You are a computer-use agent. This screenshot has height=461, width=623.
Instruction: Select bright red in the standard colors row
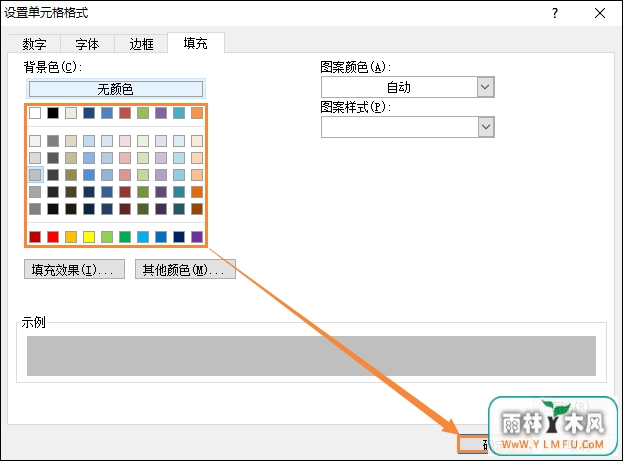pyautogui.click(x=53, y=237)
